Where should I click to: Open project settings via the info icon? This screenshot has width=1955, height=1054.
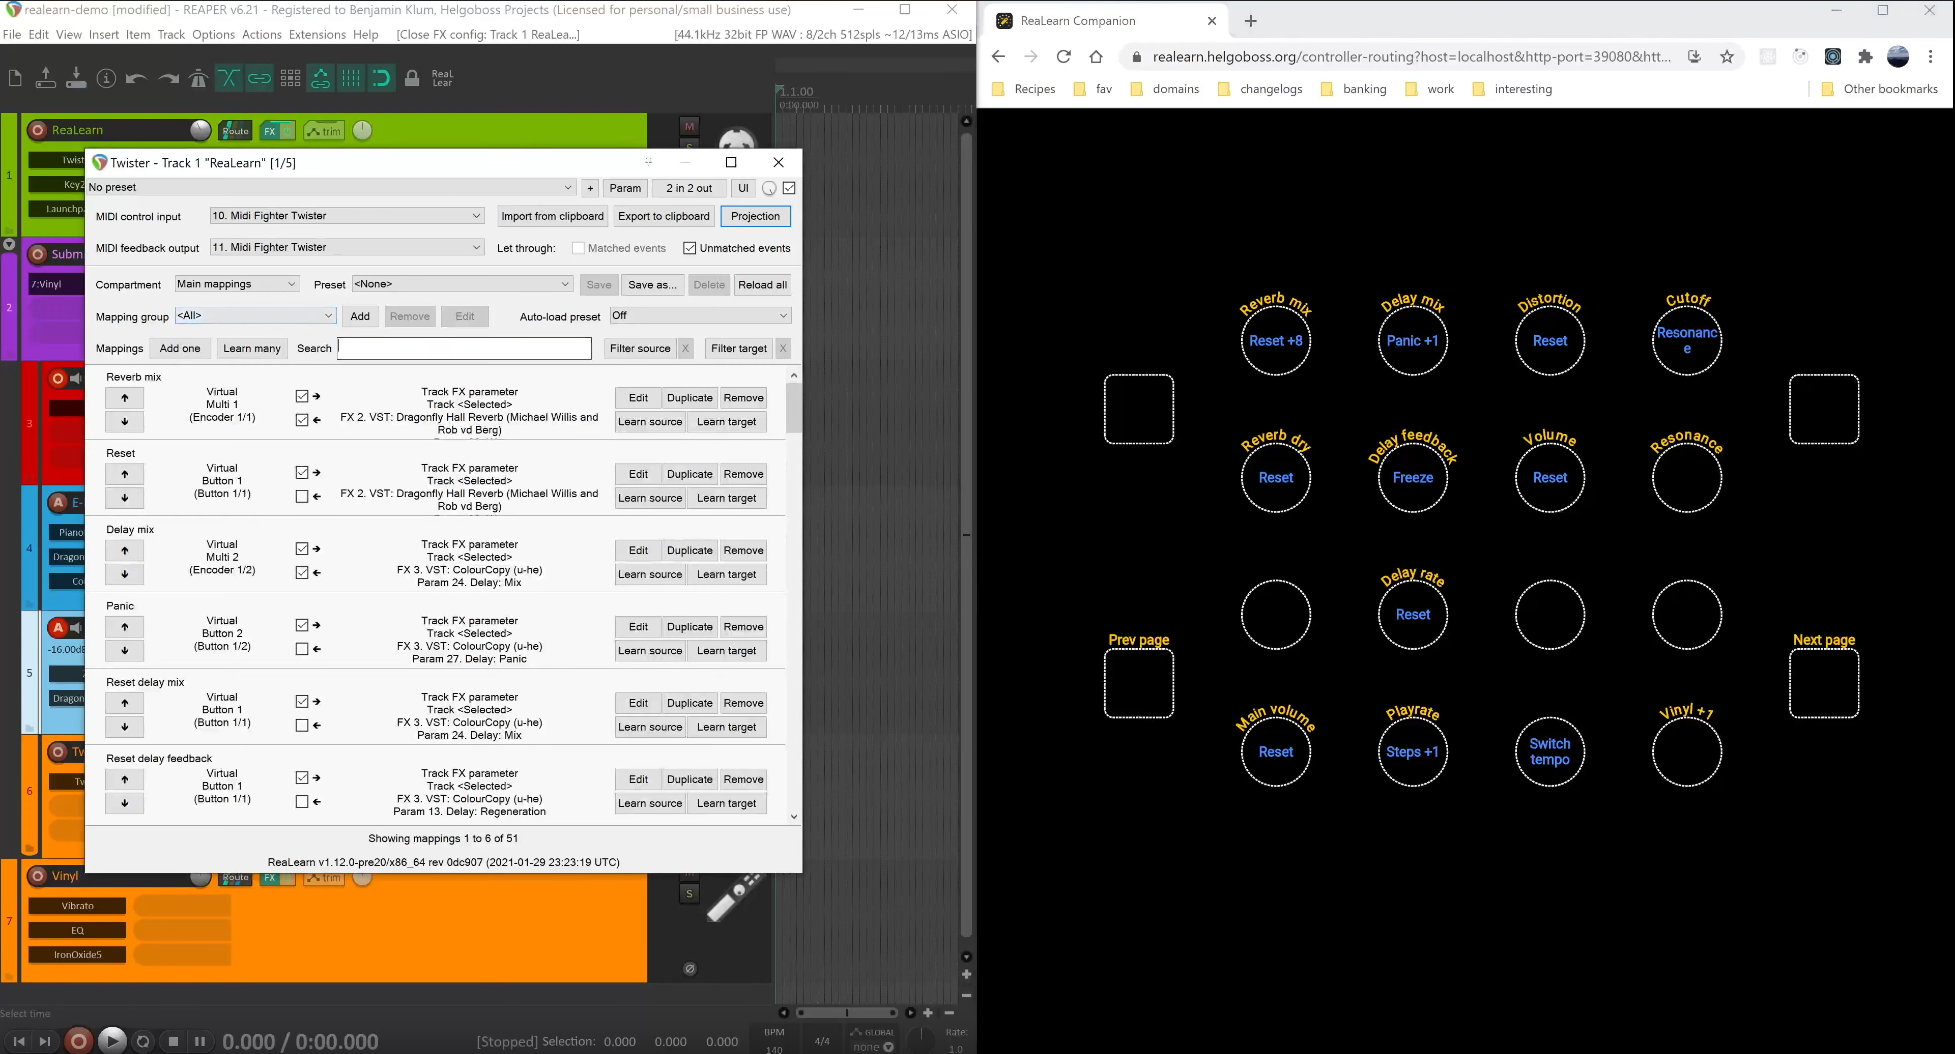pos(106,78)
